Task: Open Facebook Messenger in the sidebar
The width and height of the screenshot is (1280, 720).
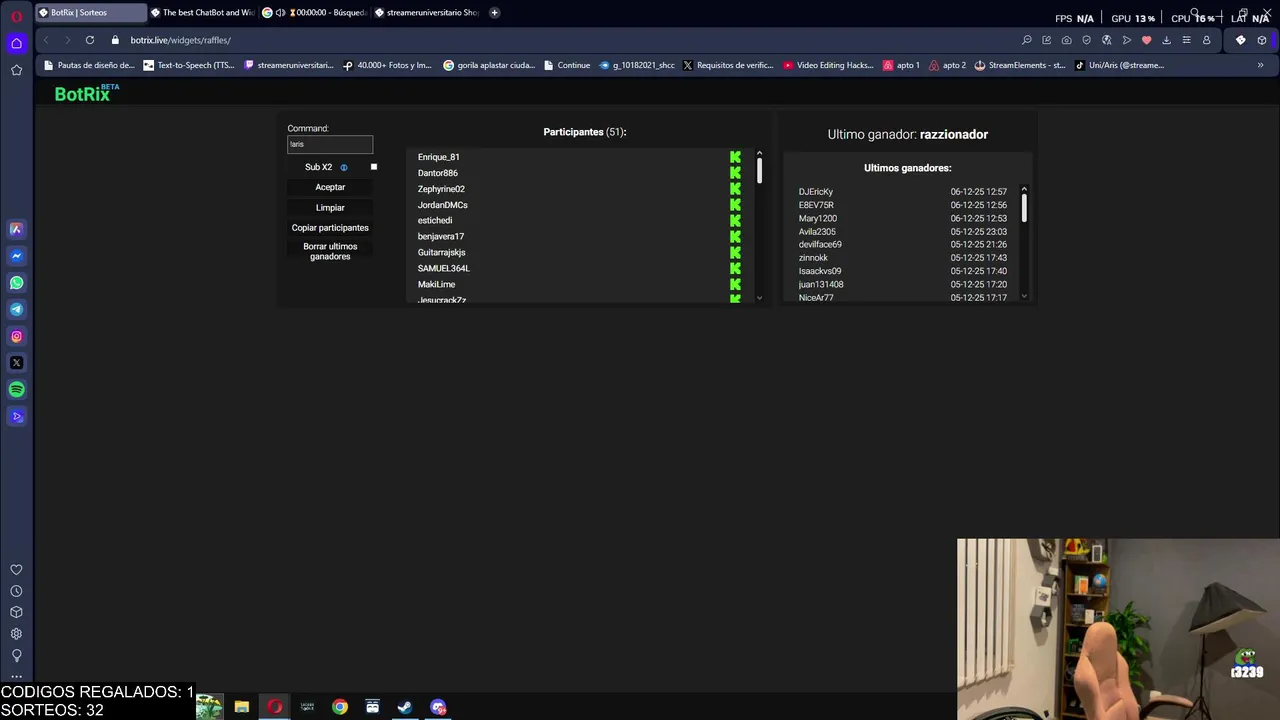Action: [16, 256]
